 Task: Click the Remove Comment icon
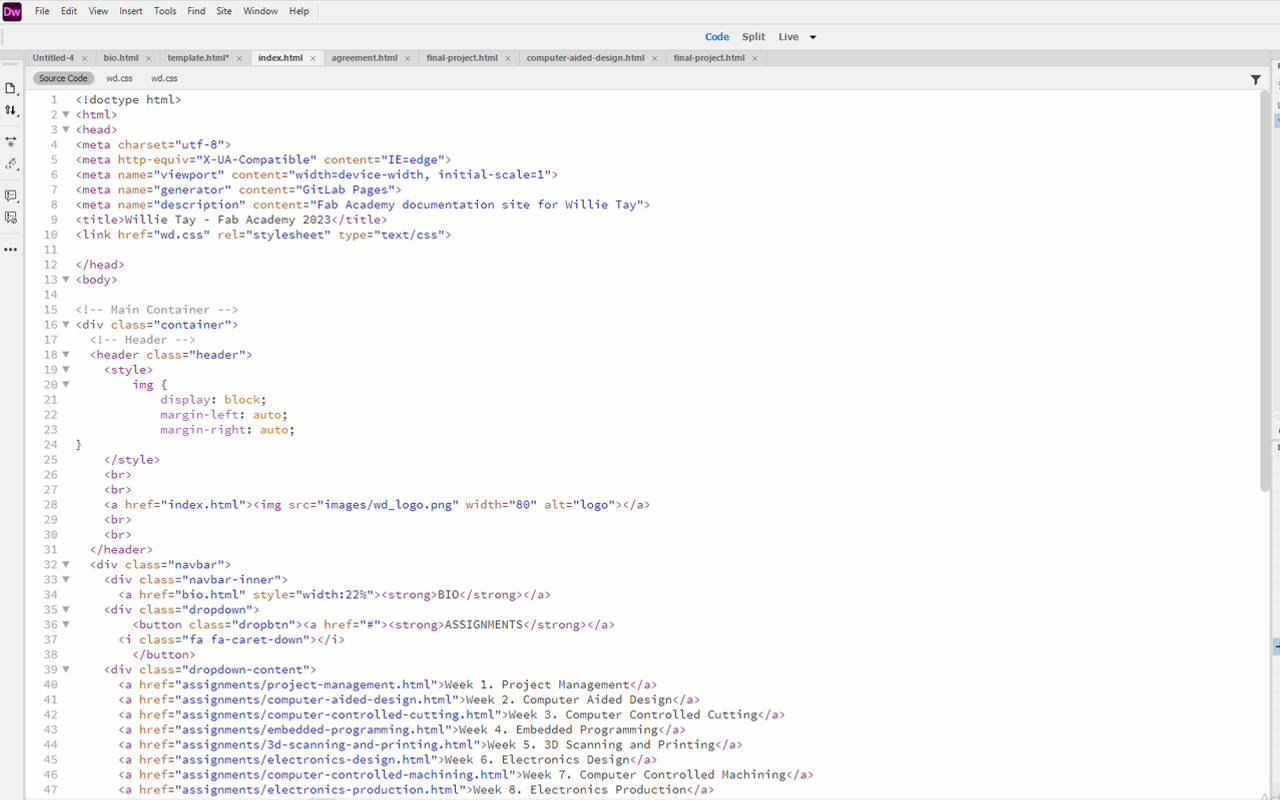[x=11, y=217]
